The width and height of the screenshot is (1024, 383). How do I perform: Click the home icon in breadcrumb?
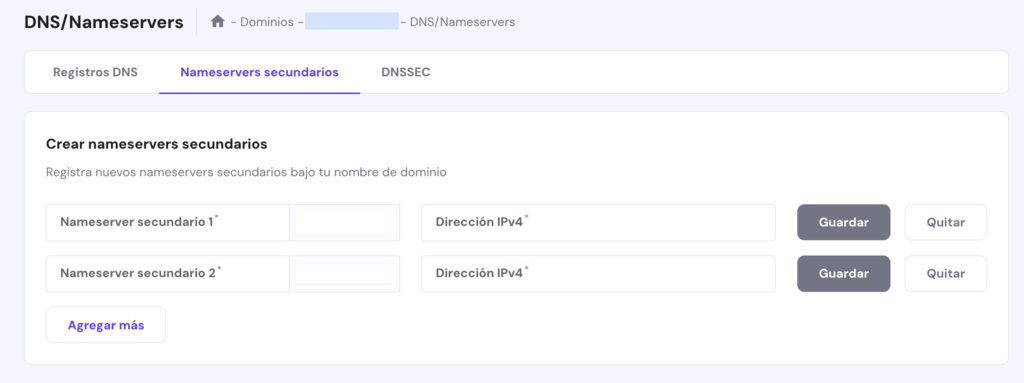217,22
